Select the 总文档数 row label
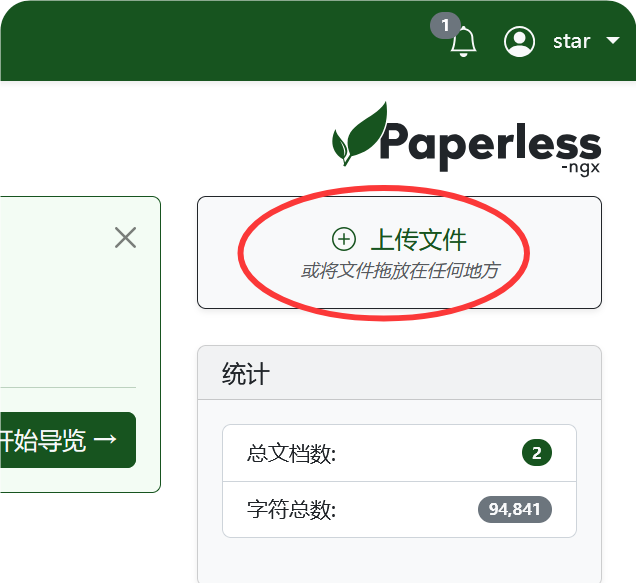Viewport: 636px width, 583px height. tap(292, 454)
